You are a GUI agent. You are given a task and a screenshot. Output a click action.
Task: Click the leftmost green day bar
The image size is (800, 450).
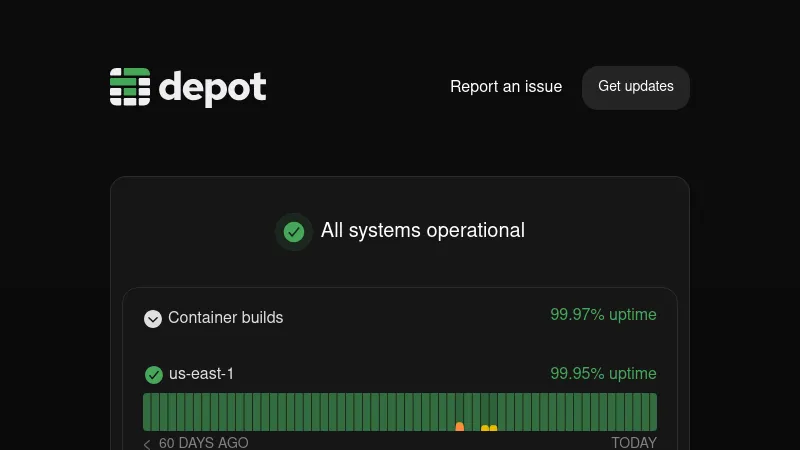tap(147, 412)
